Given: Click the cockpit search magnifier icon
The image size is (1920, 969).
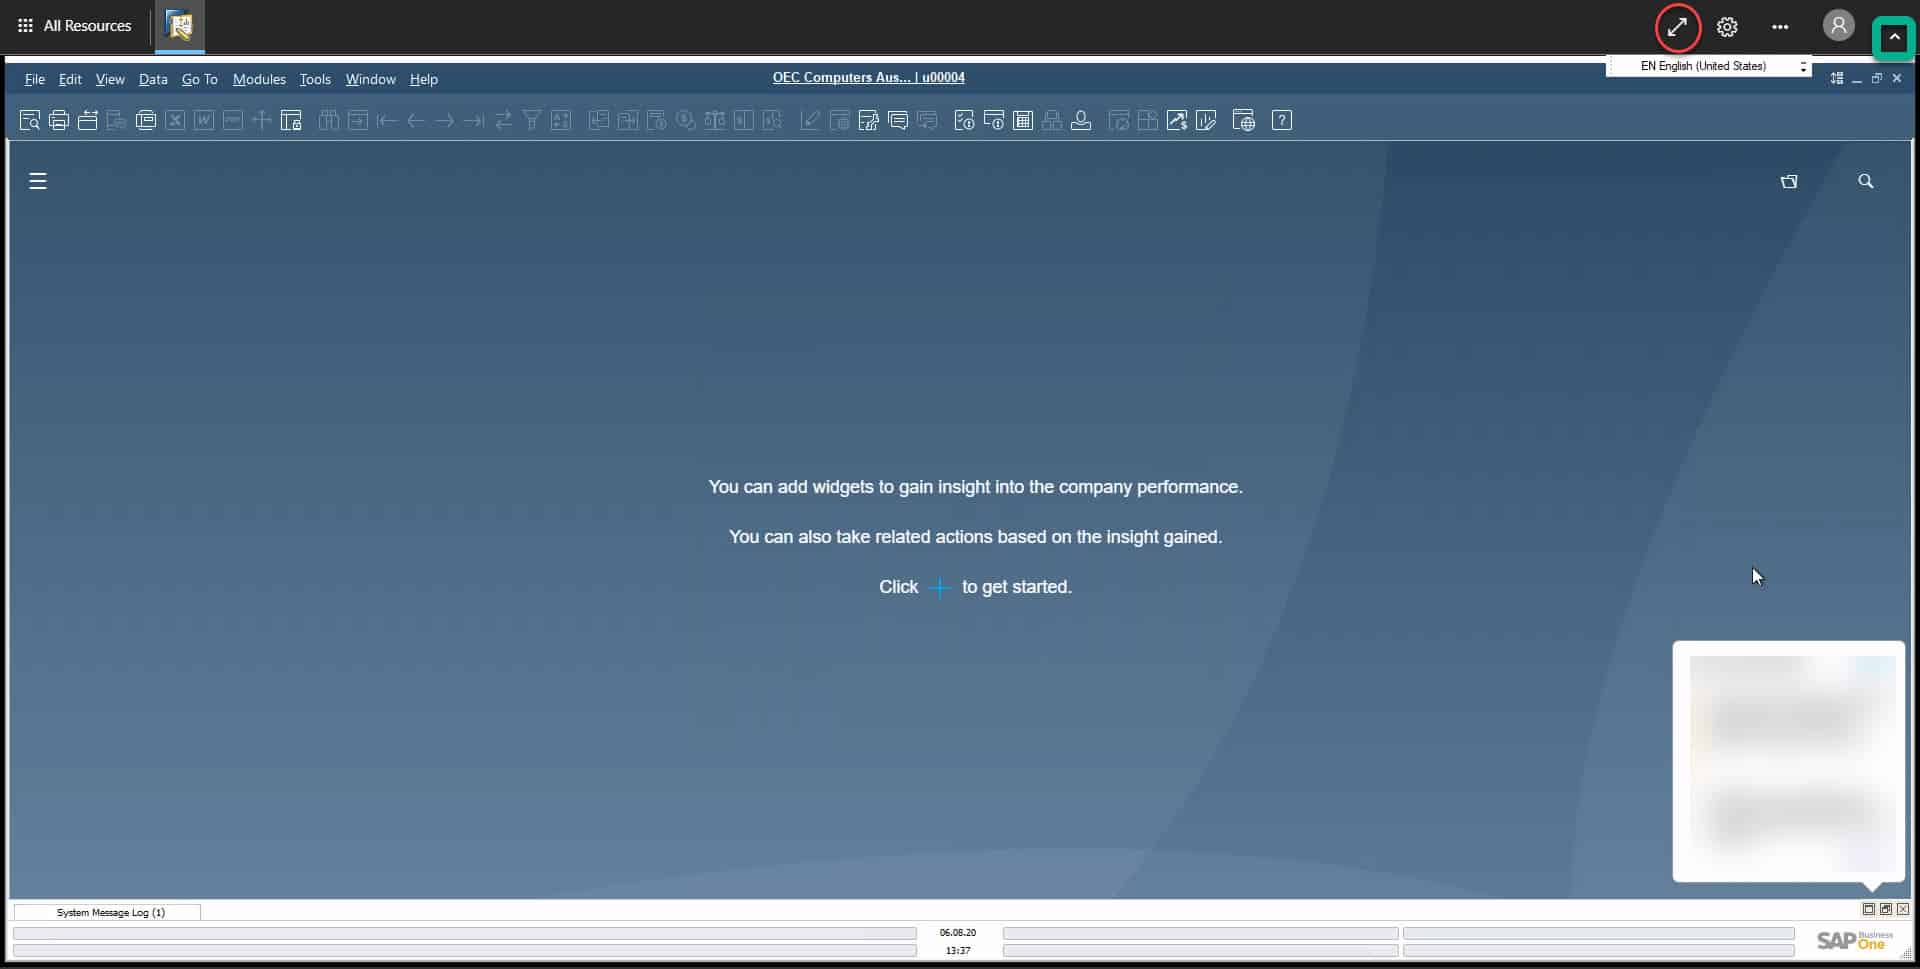Looking at the screenshot, I should (1866, 181).
